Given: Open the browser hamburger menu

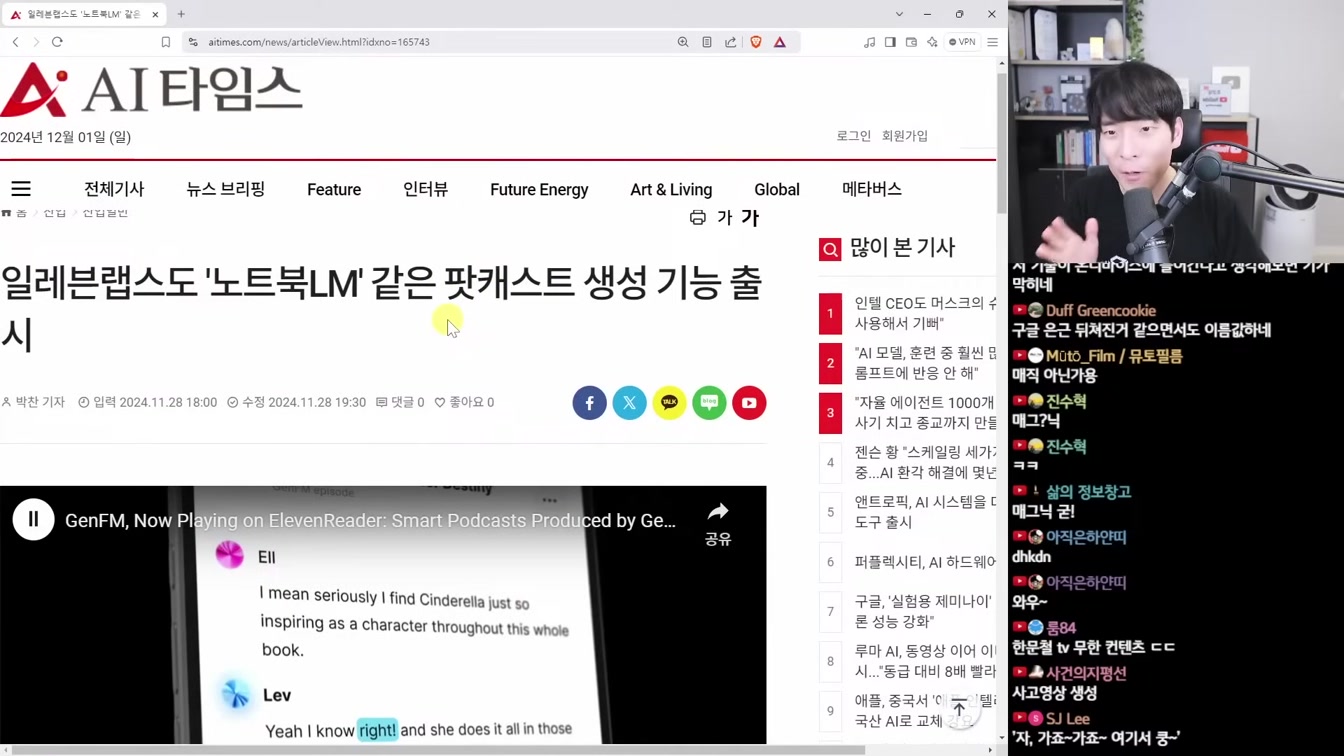Looking at the screenshot, I should (x=992, y=42).
